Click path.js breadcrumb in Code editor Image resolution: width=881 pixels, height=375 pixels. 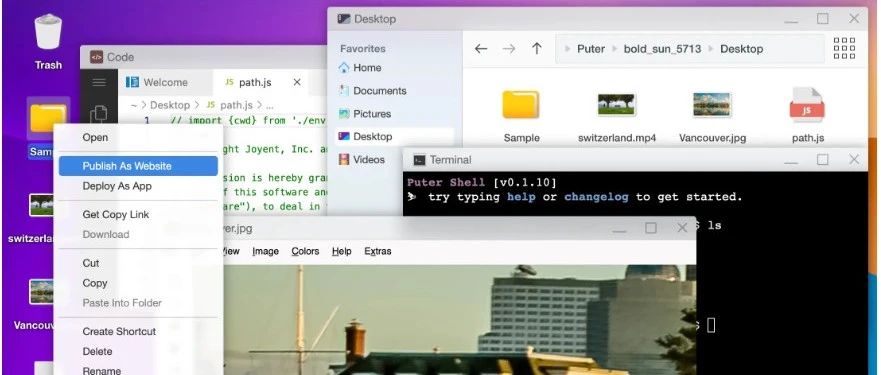click(236, 105)
